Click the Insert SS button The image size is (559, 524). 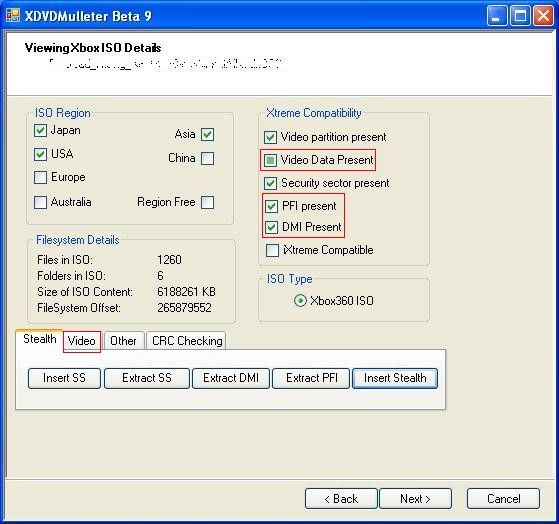pos(64,378)
